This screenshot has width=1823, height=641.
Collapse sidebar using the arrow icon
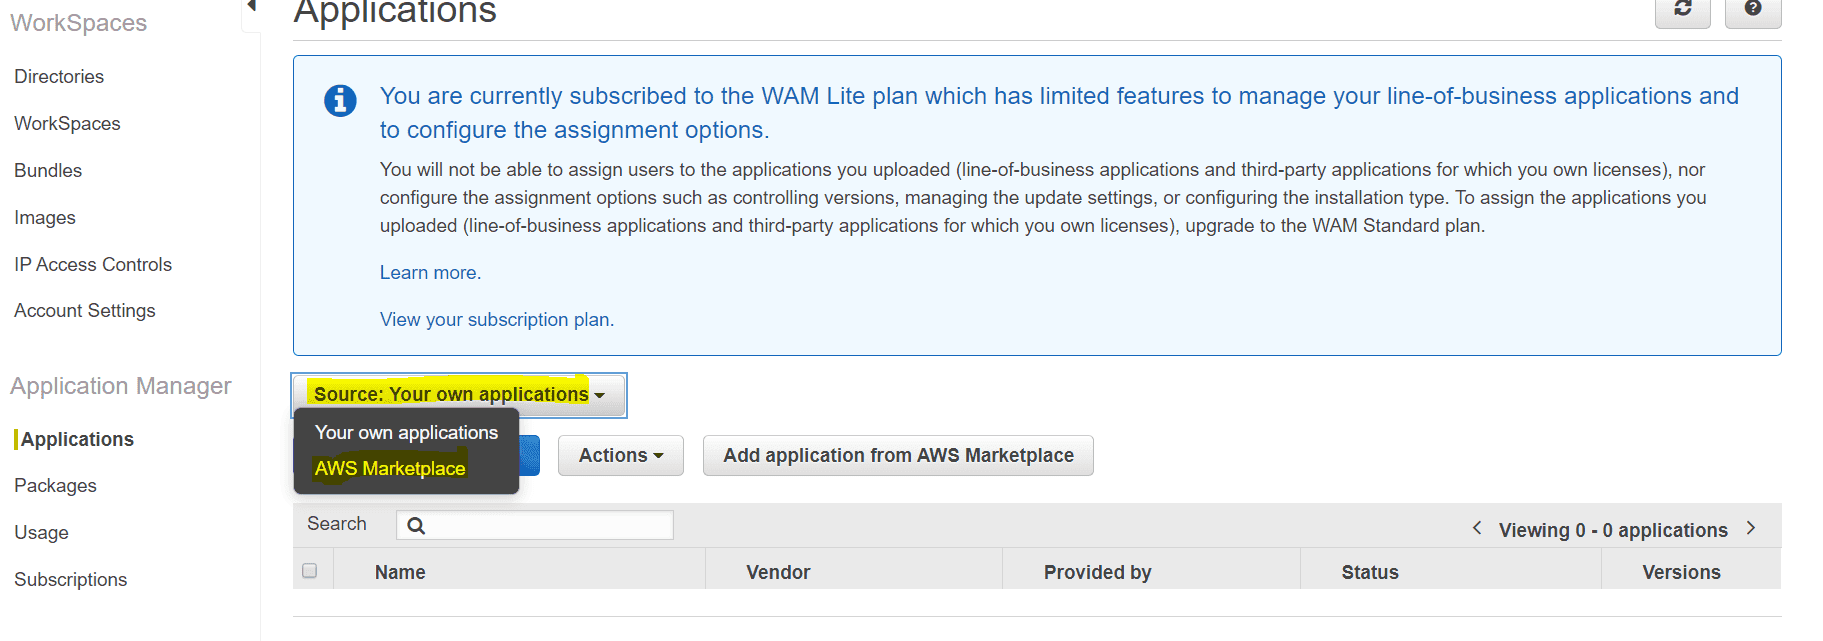point(252,6)
